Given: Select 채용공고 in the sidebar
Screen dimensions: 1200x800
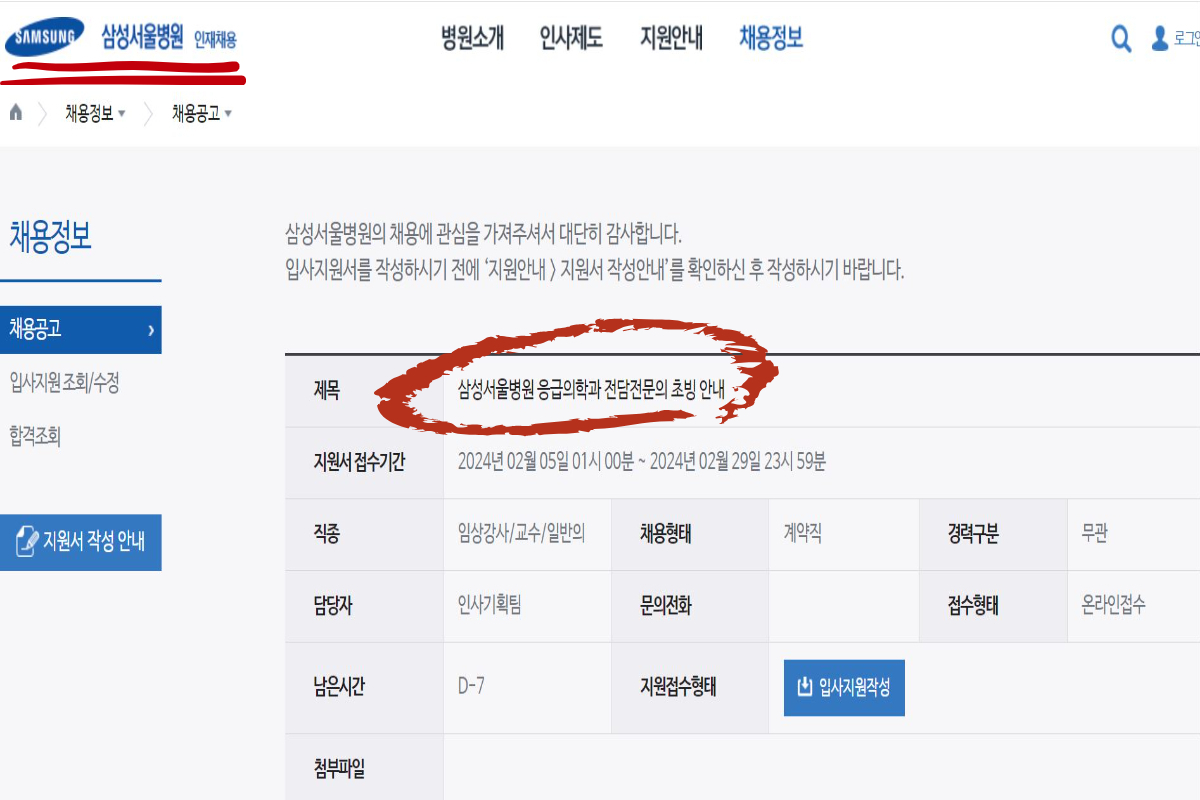Looking at the screenshot, I should click(80, 330).
